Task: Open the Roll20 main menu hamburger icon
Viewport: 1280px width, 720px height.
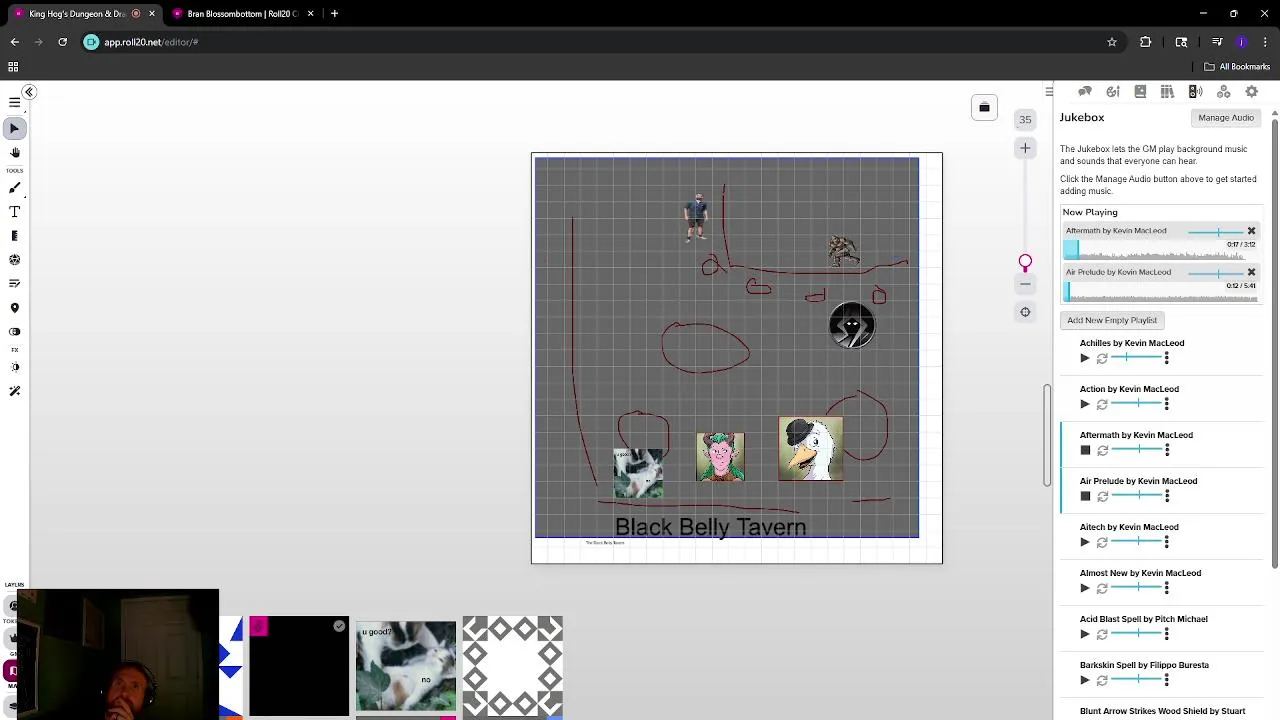Action: [14, 102]
